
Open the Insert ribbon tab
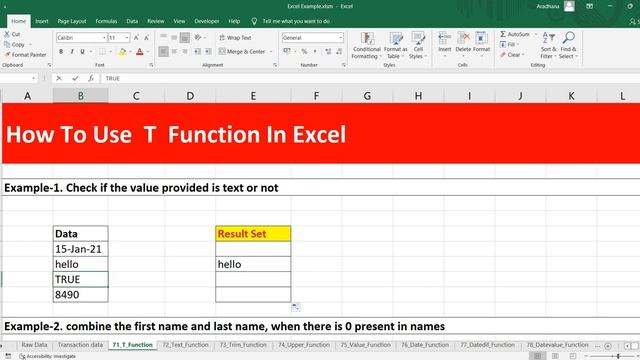pos(42,21)
